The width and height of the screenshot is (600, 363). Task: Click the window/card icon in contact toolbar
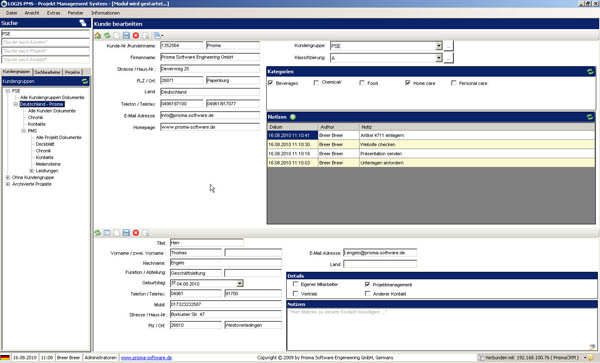tap(107, 233)
